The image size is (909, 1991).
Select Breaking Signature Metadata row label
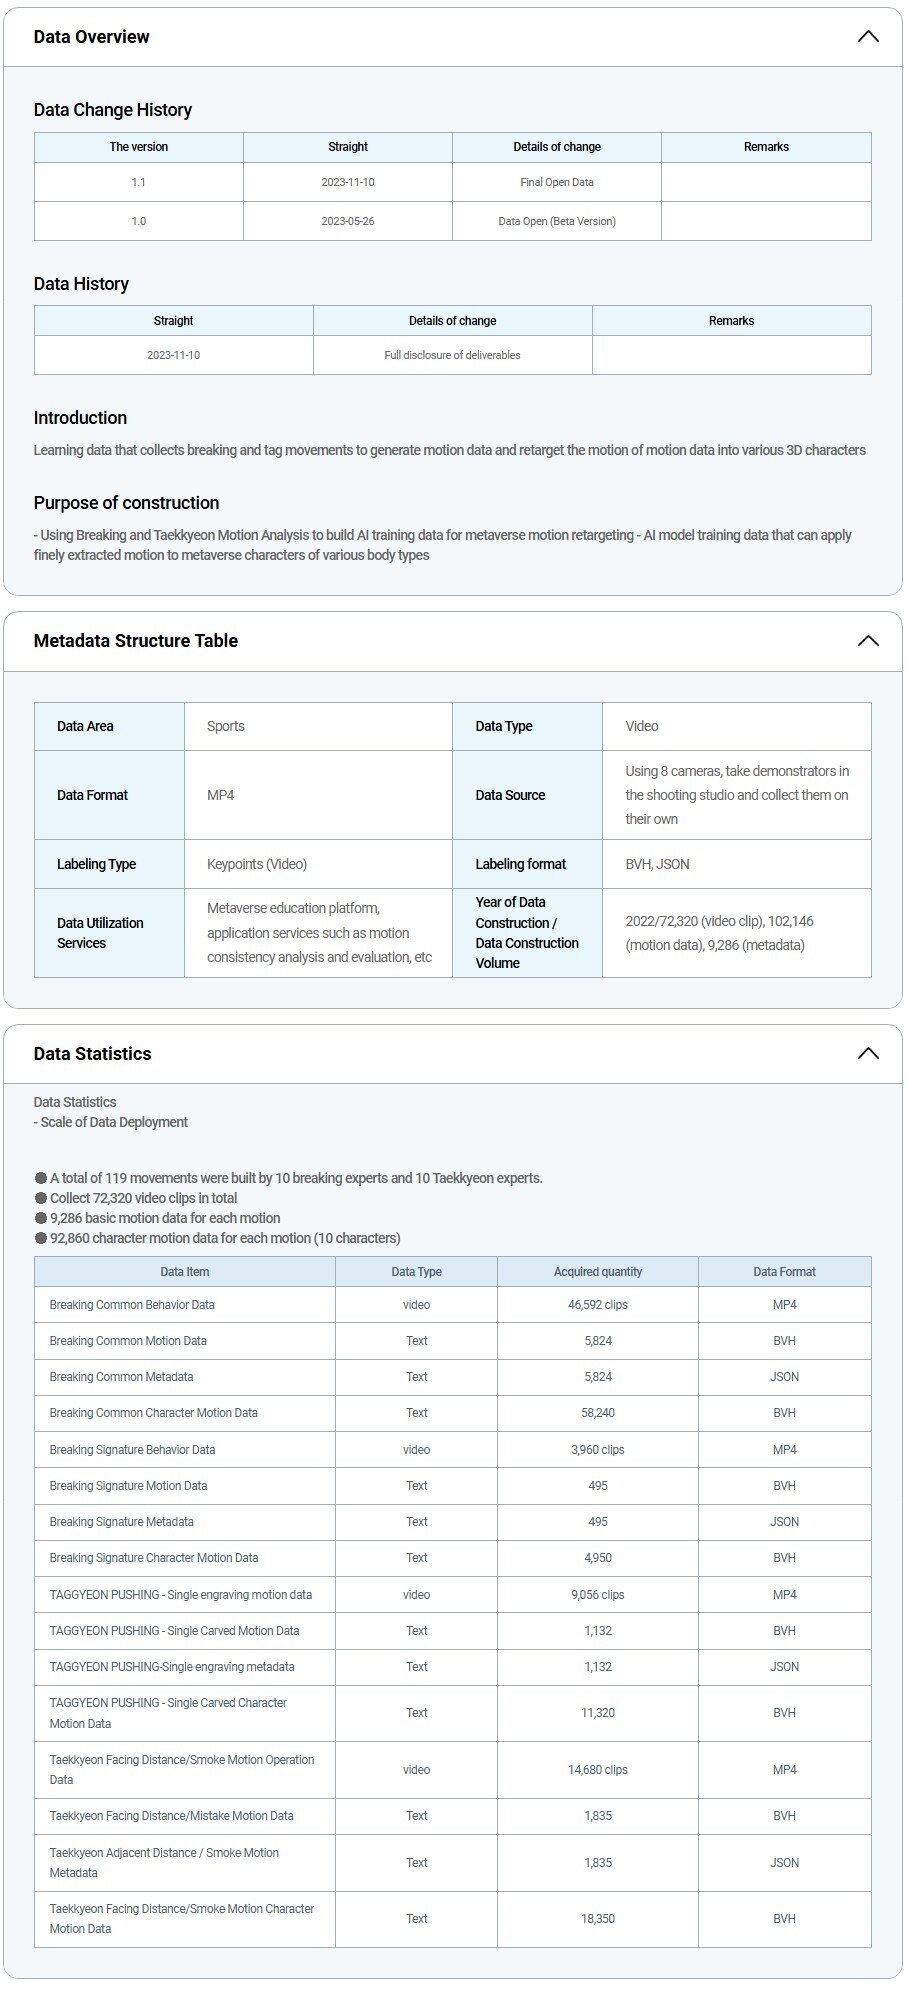[121, 1522]
